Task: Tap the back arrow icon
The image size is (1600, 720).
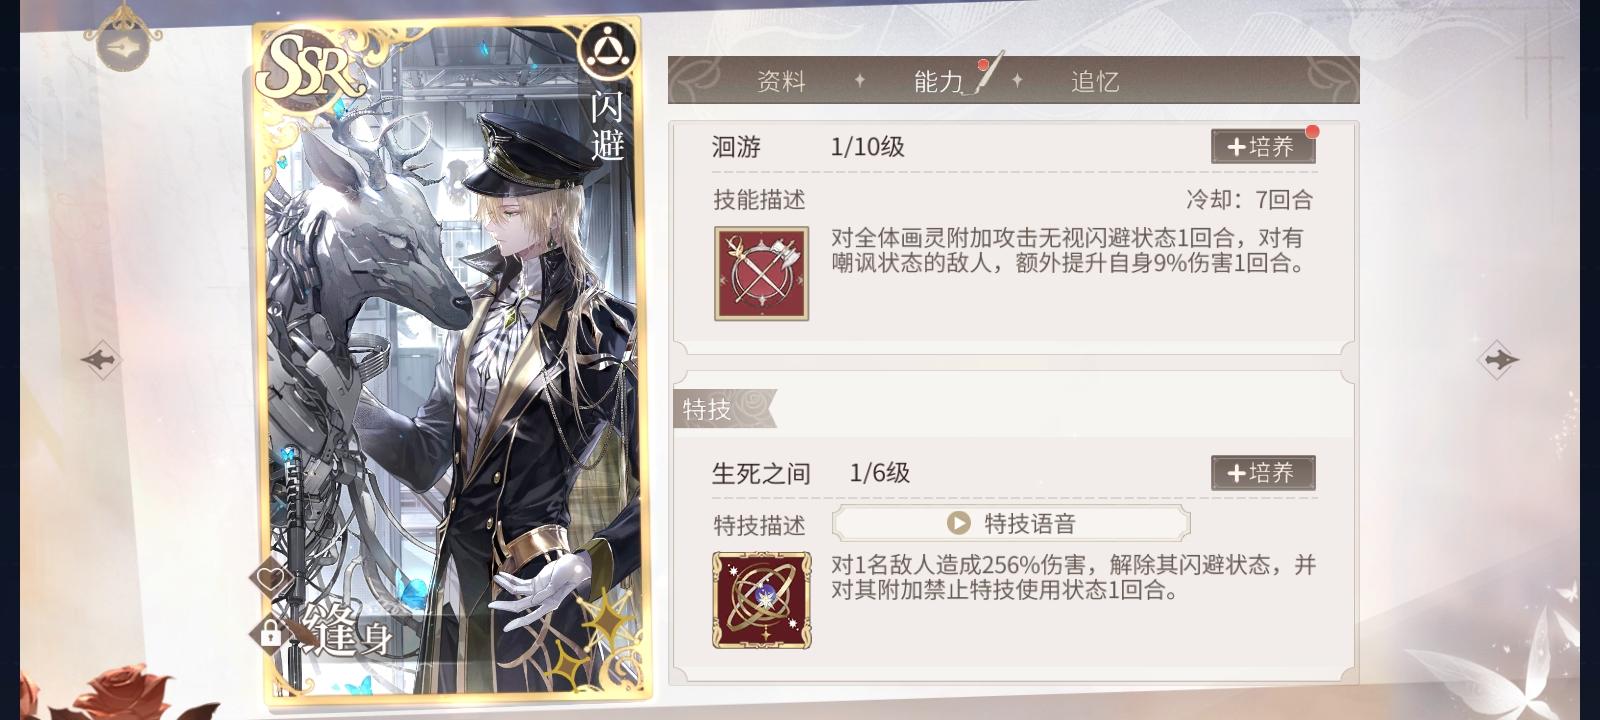Action: point(122,47)
